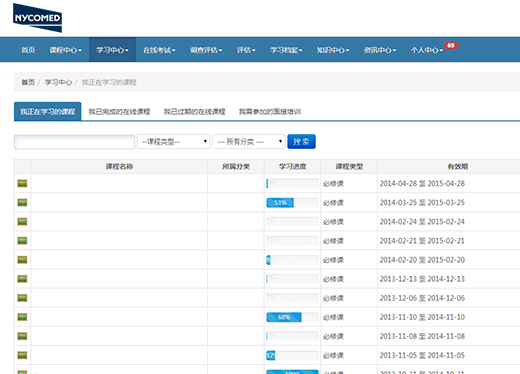Click progress bar in 2014-04-28 row
Screen dimensions: 520x374
point(292,184)
